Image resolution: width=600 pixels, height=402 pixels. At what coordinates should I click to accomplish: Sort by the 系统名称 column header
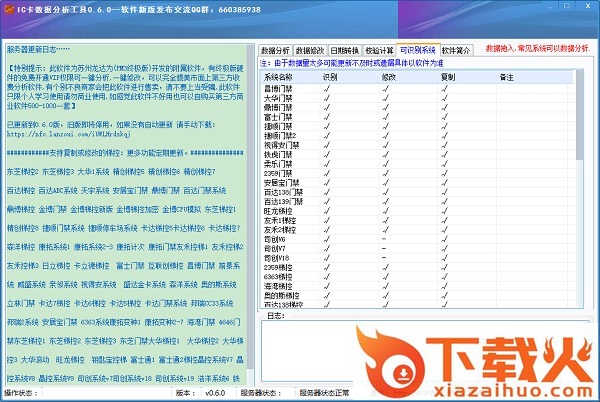[x=290, y=77]
